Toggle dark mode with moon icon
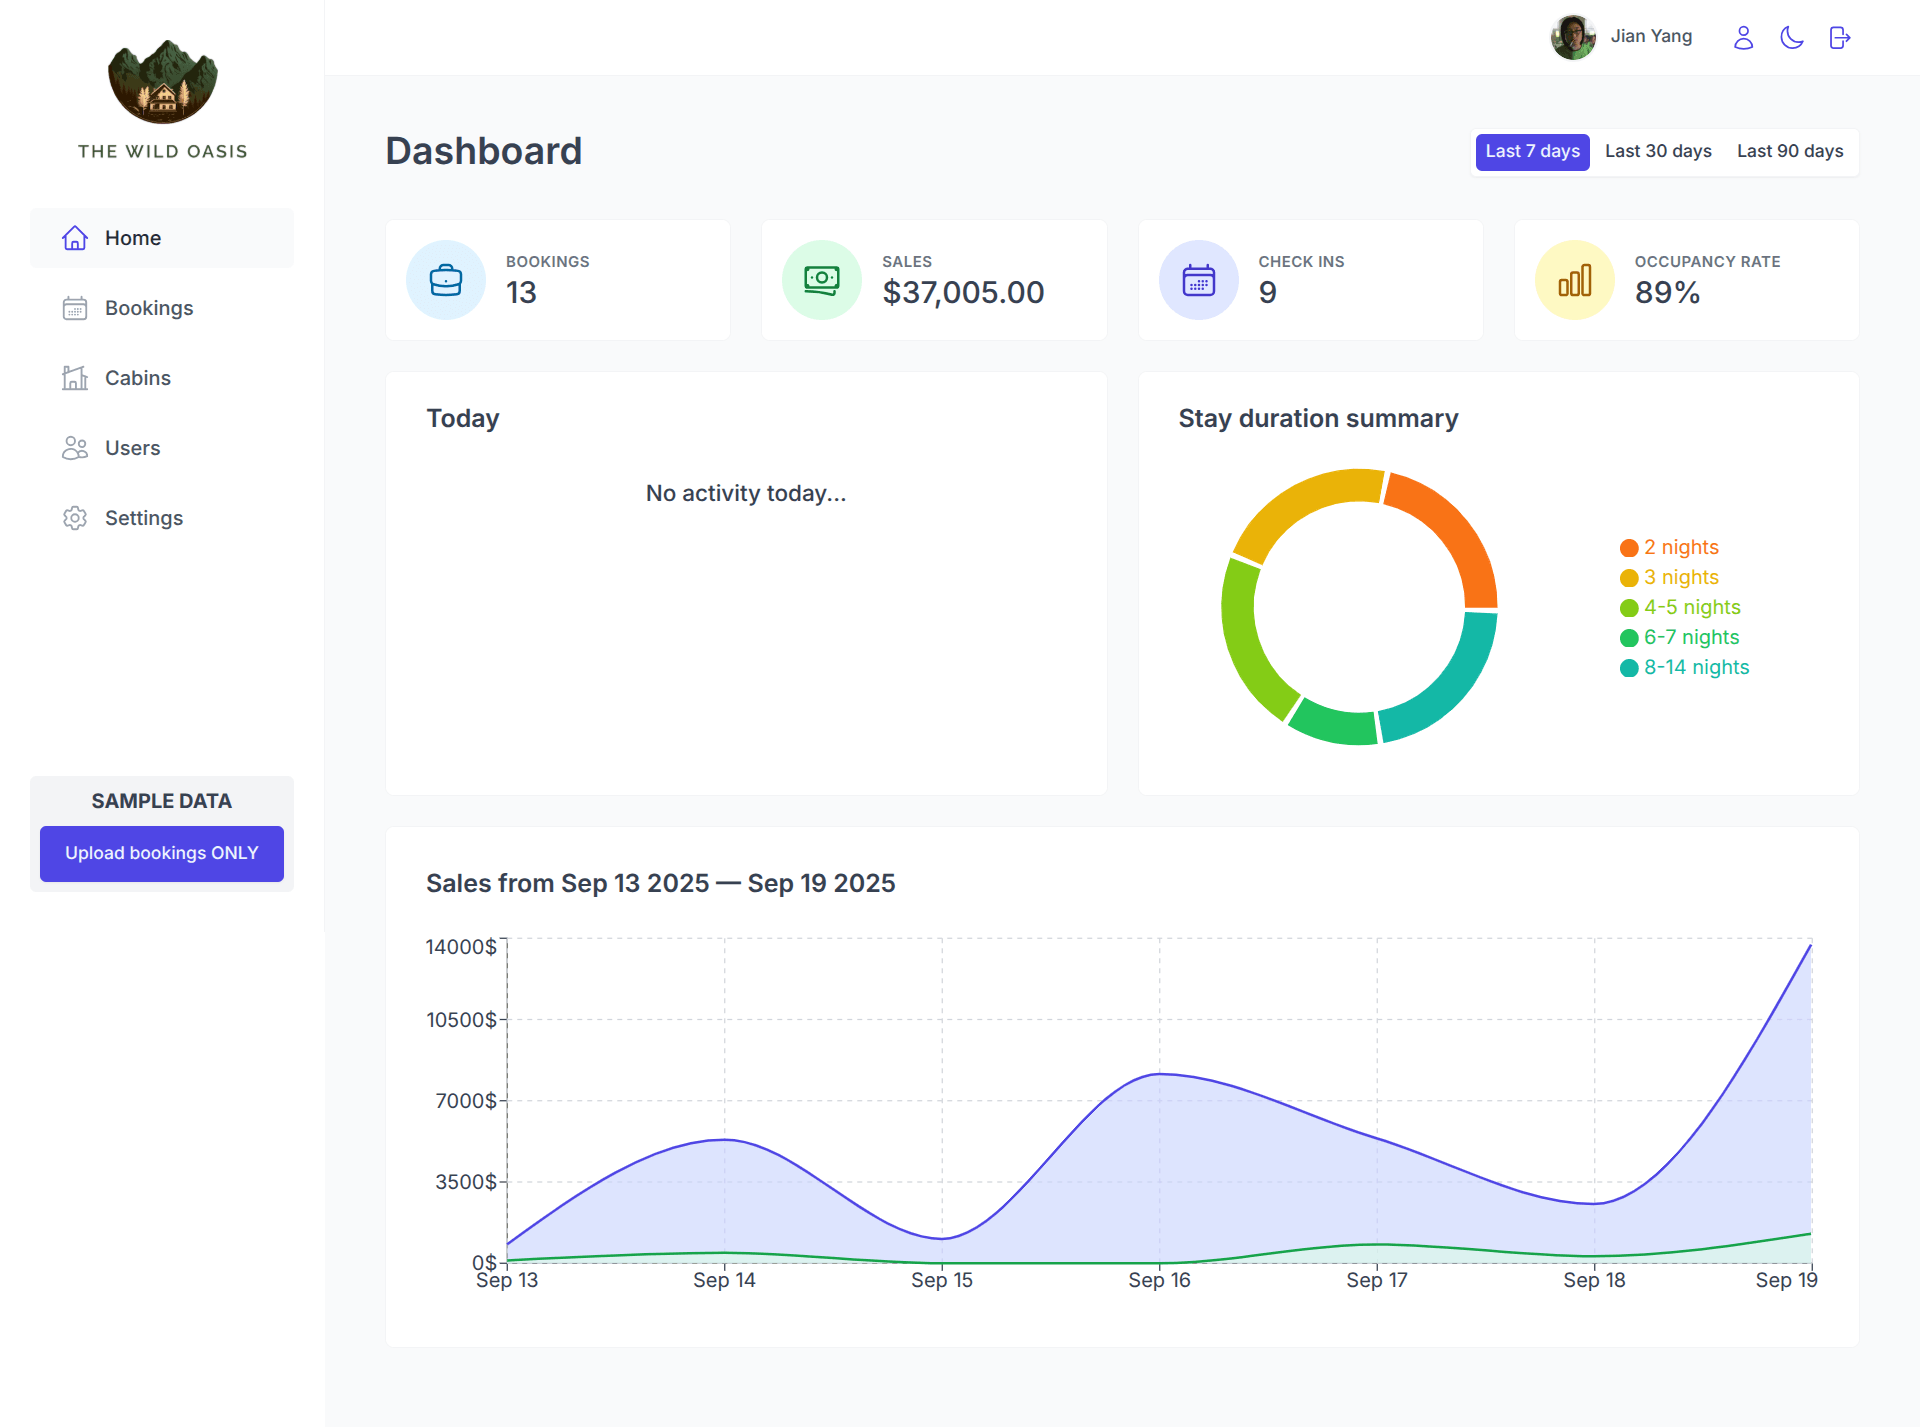Screen dimensions: 1920x1427 (x=1791, y=38)
